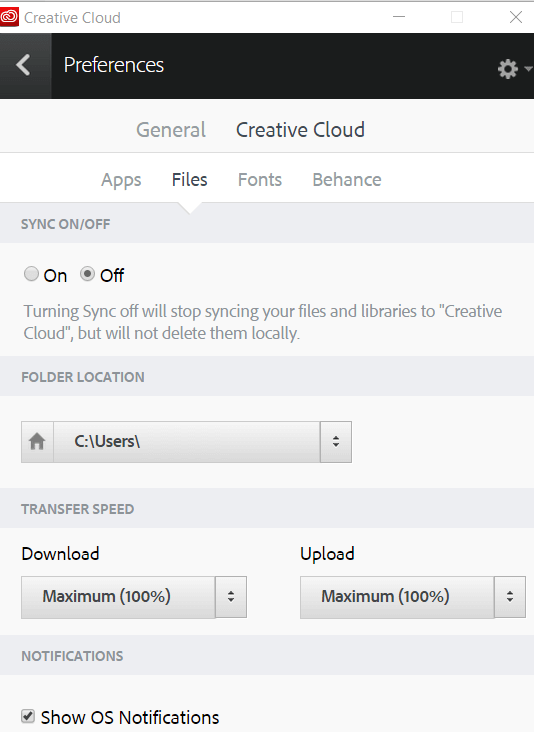Screen dimensions: 534x732
Task: Minimize the Creative Cloud window
Action: coord(399,17)
